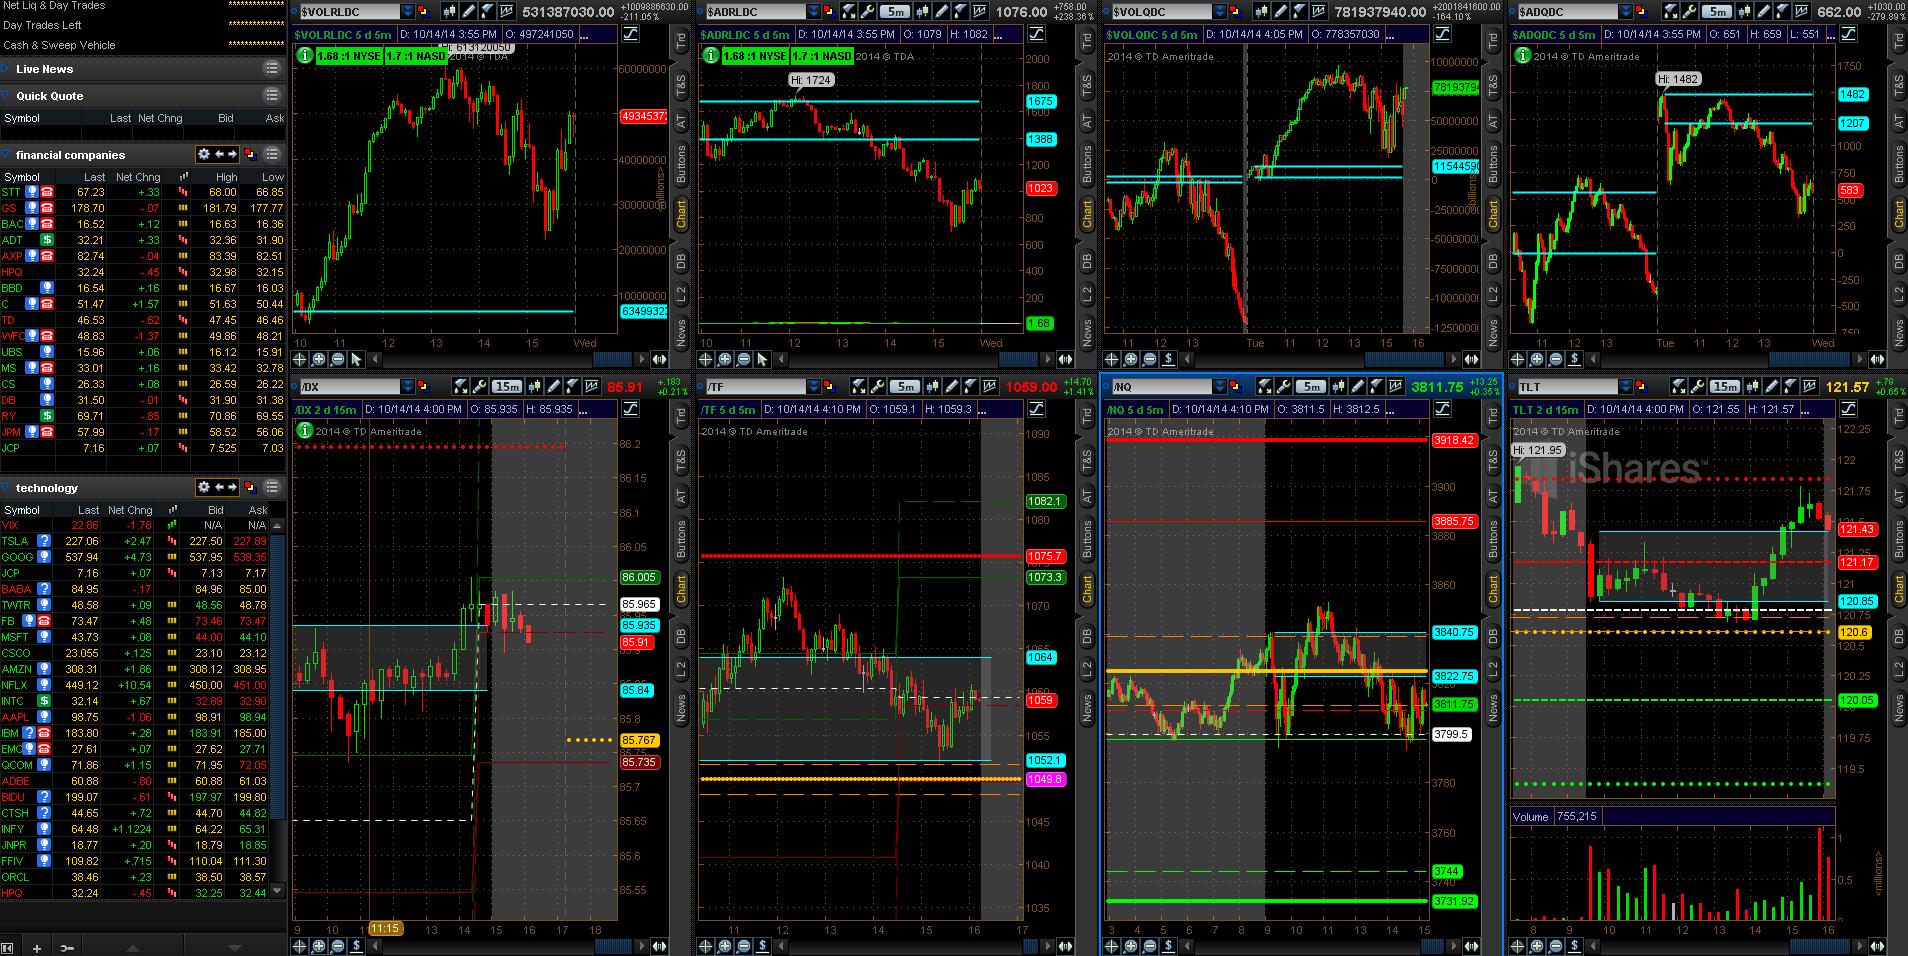Zoom in using magnifier below $ADRLDC chart
This screenshot has width=1908, height=956.
725,359
